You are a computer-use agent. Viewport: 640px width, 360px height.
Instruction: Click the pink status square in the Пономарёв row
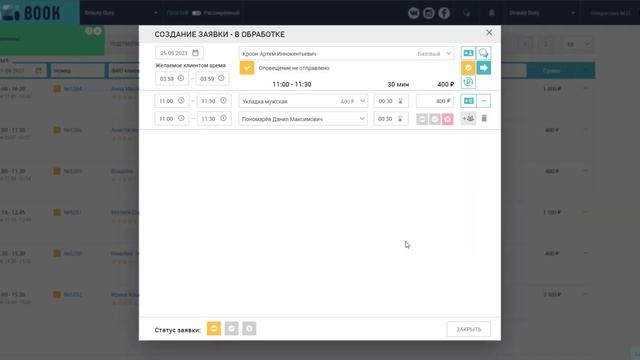coord(448,119)
